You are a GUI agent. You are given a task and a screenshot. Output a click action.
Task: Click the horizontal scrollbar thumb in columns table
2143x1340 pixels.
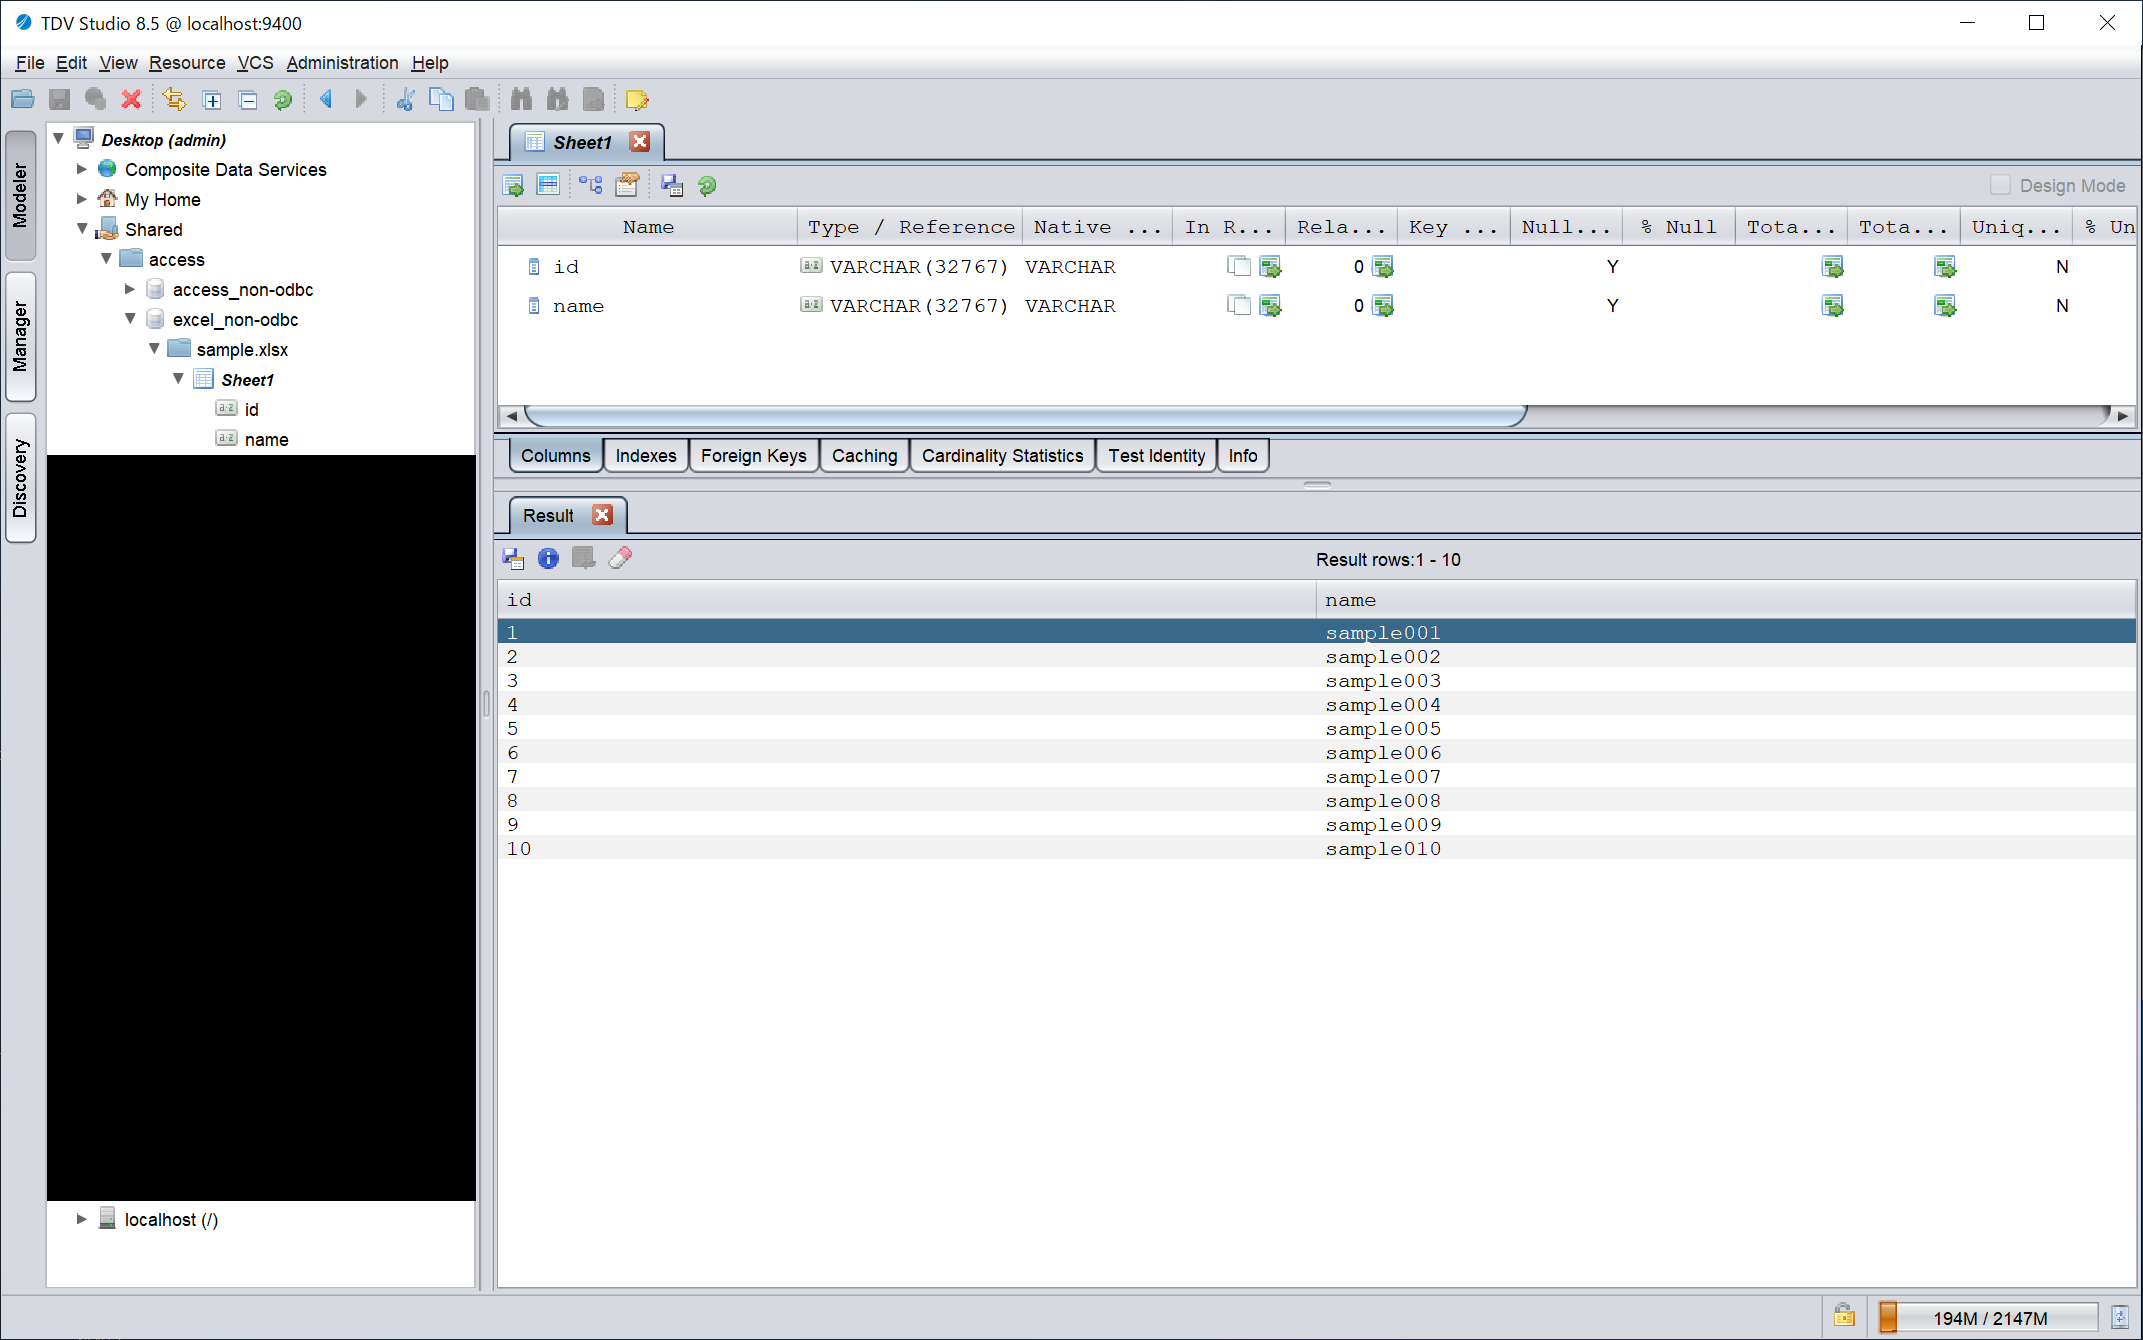1025,415
